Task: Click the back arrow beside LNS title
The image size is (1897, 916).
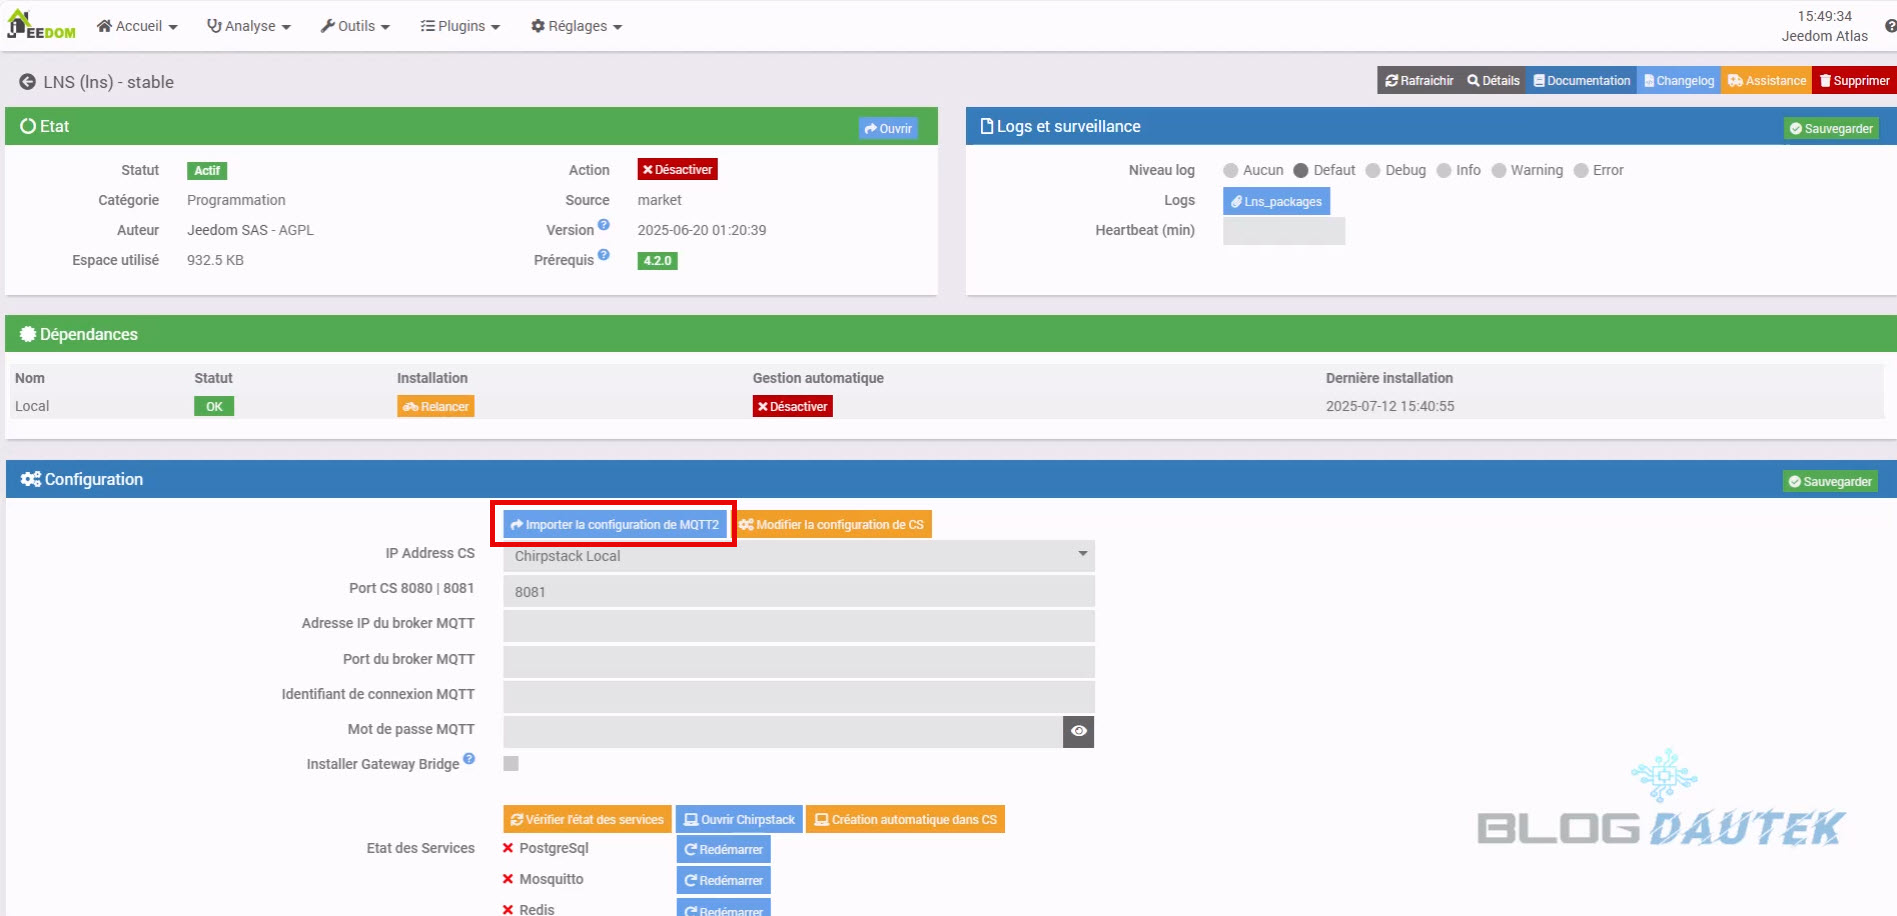Action: coord(27,82)
